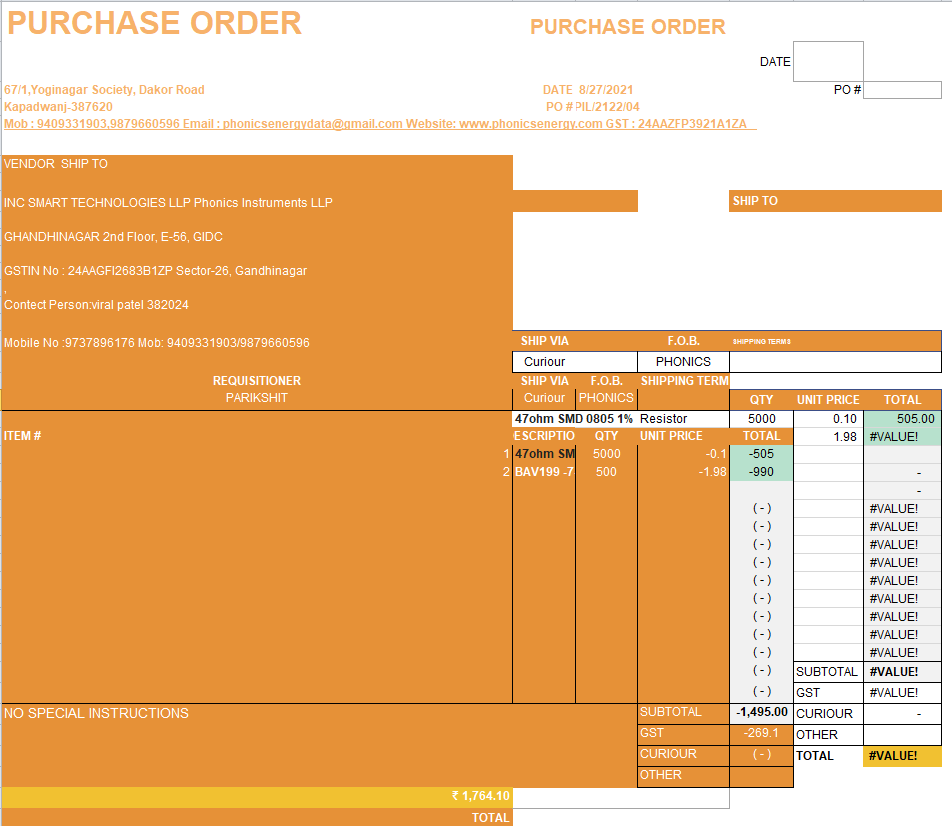Select the 47ohm SMD 0805 1% description cell
The image size is (952, 826).
coord(574,419)
